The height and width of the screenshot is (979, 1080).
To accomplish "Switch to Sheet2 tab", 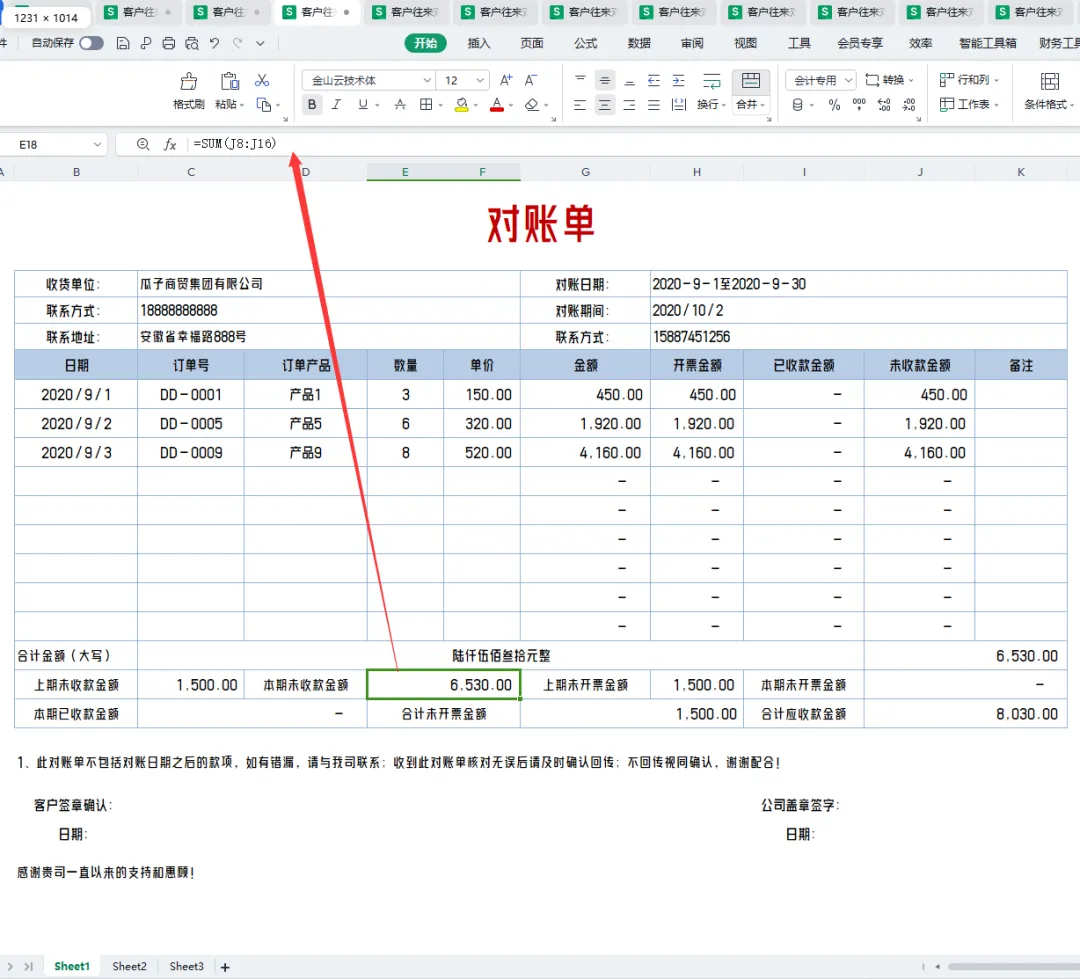I will coord(129,967).
